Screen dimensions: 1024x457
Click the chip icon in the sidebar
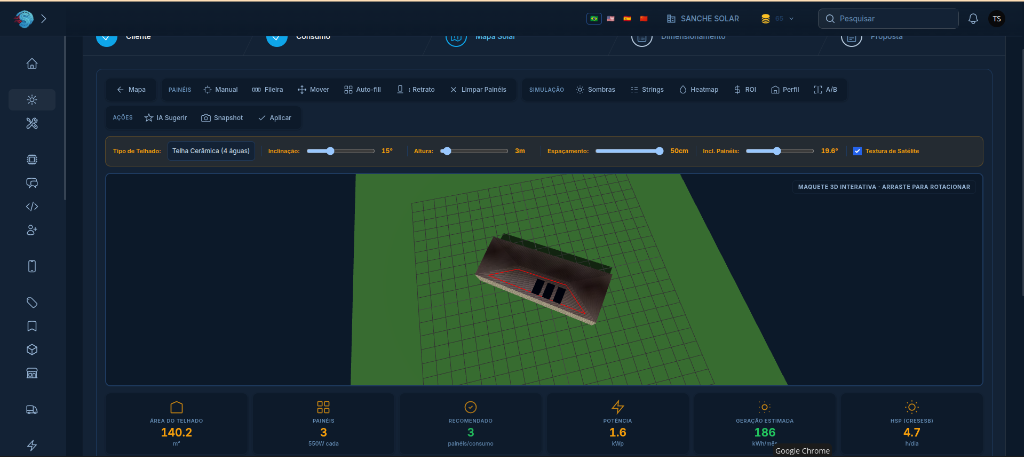(32, 159)
